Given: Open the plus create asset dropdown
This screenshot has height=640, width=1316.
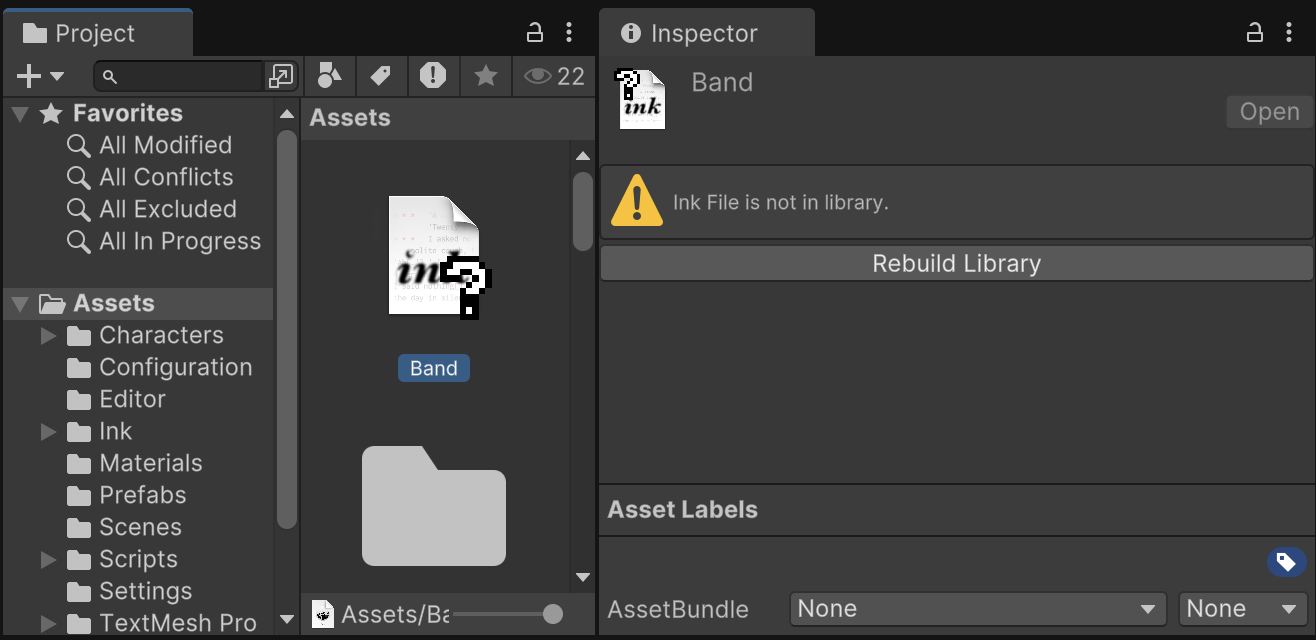Looking at the screenshot, I should point(40,76).
